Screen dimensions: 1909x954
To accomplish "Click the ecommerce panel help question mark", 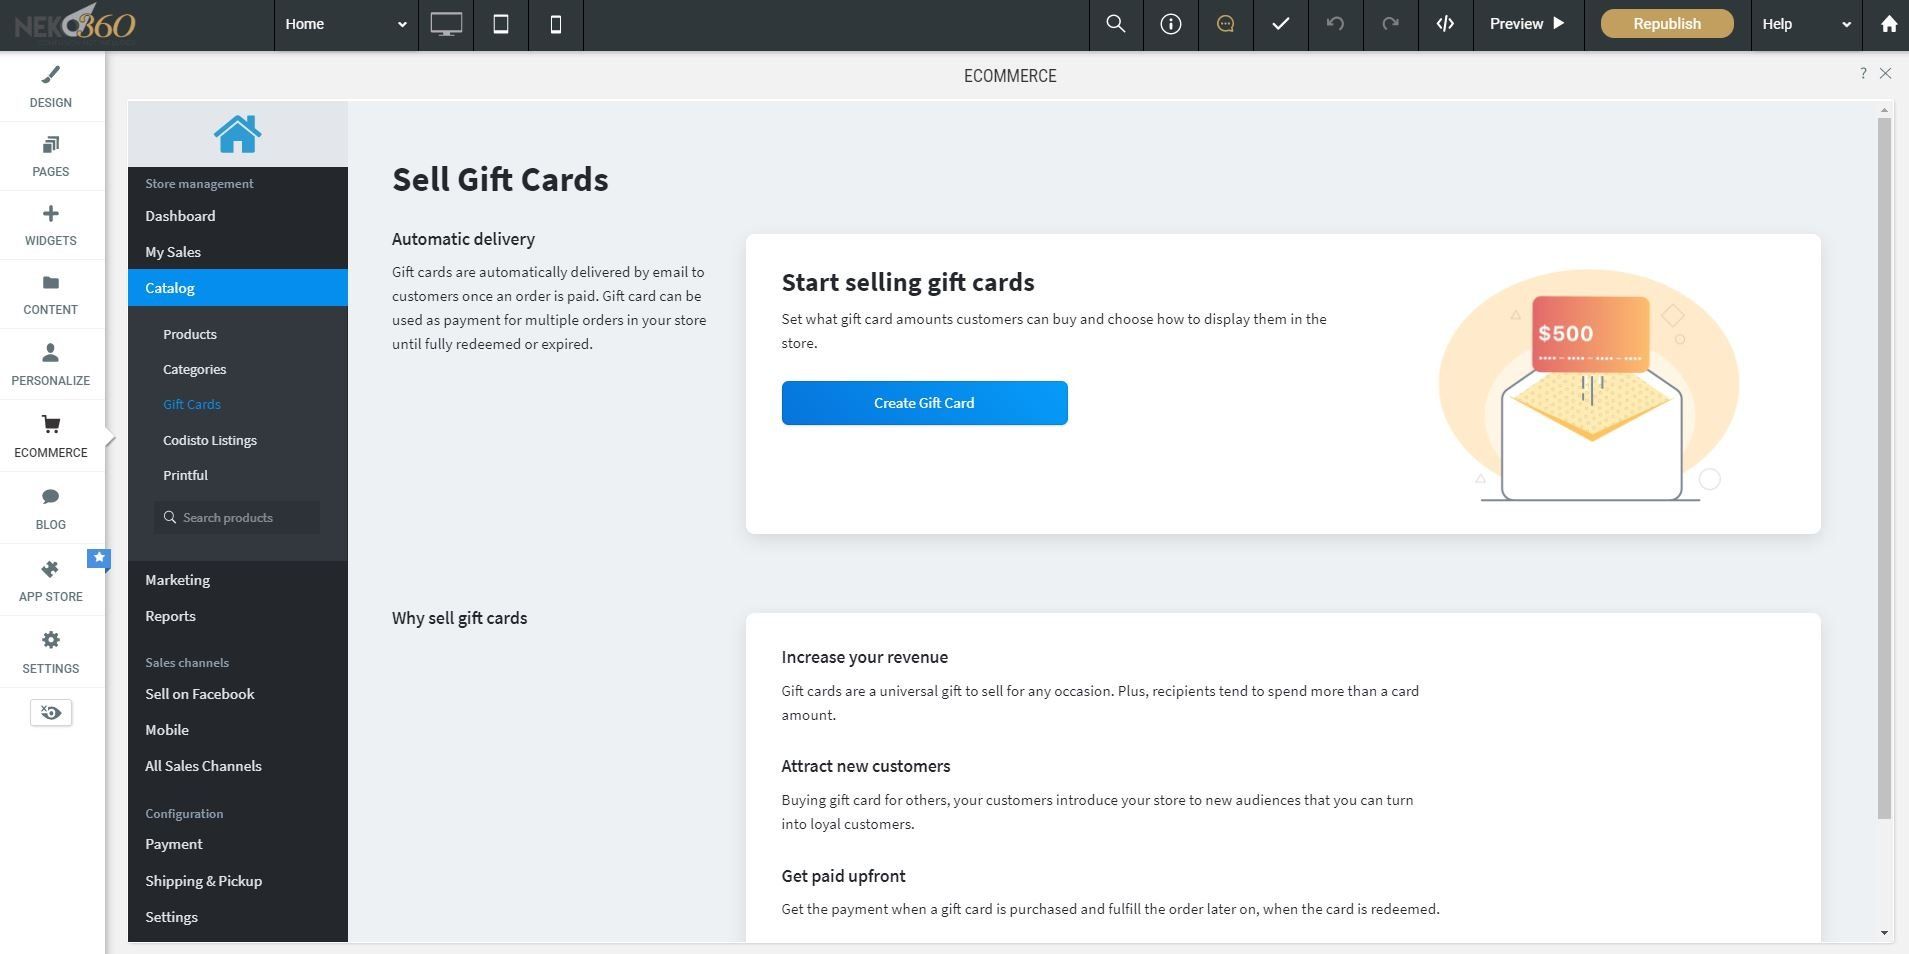I will point(1863,73).
